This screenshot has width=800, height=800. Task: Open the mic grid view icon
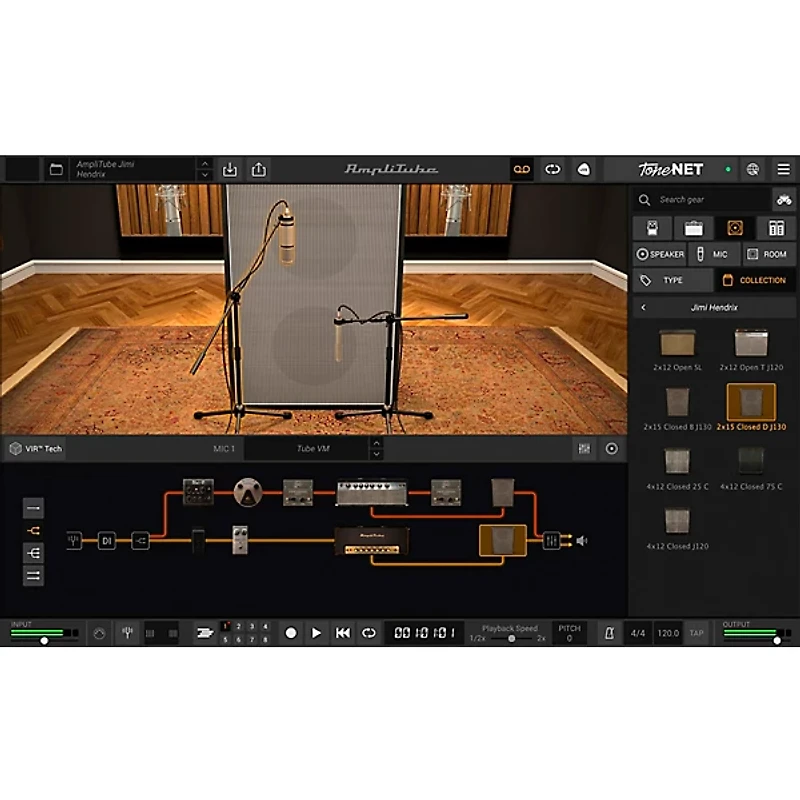584,449
